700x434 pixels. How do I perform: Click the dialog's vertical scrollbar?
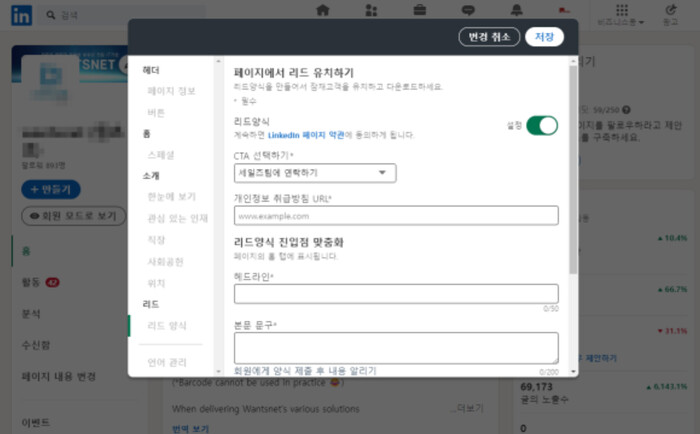[x=573, y=170]
